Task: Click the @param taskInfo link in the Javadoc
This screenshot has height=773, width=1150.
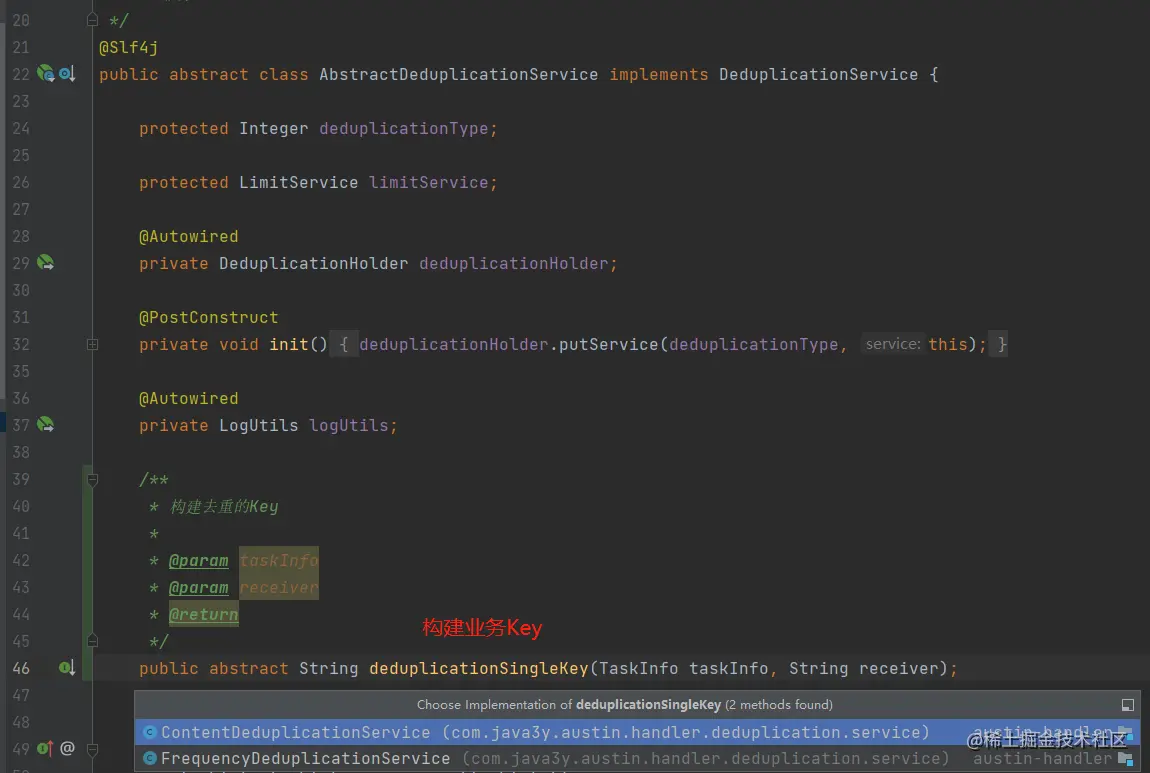Action: (199, 560)
